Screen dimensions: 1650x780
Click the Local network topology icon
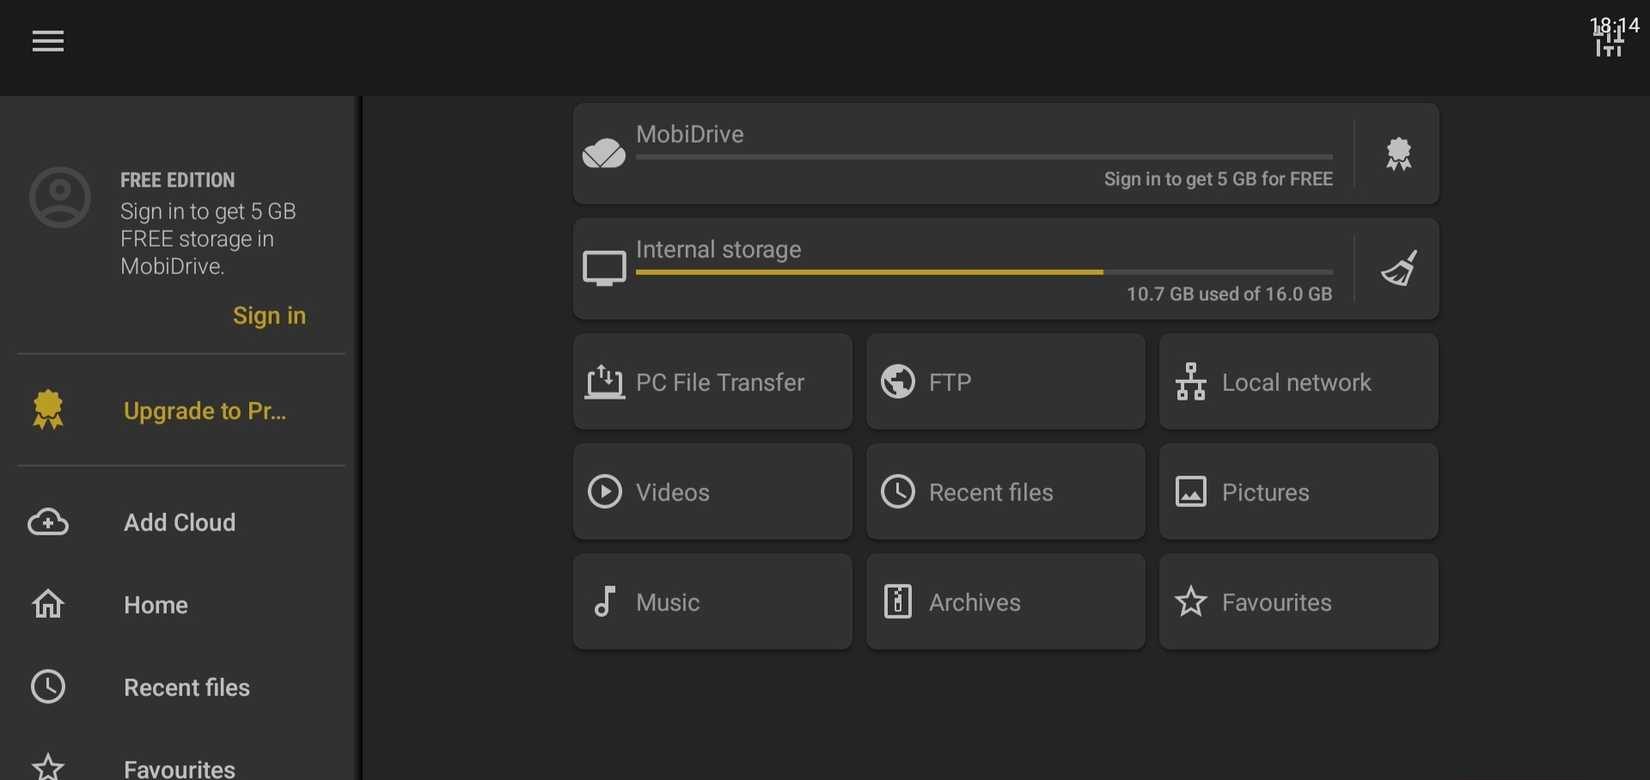(x=1191, y=382)
